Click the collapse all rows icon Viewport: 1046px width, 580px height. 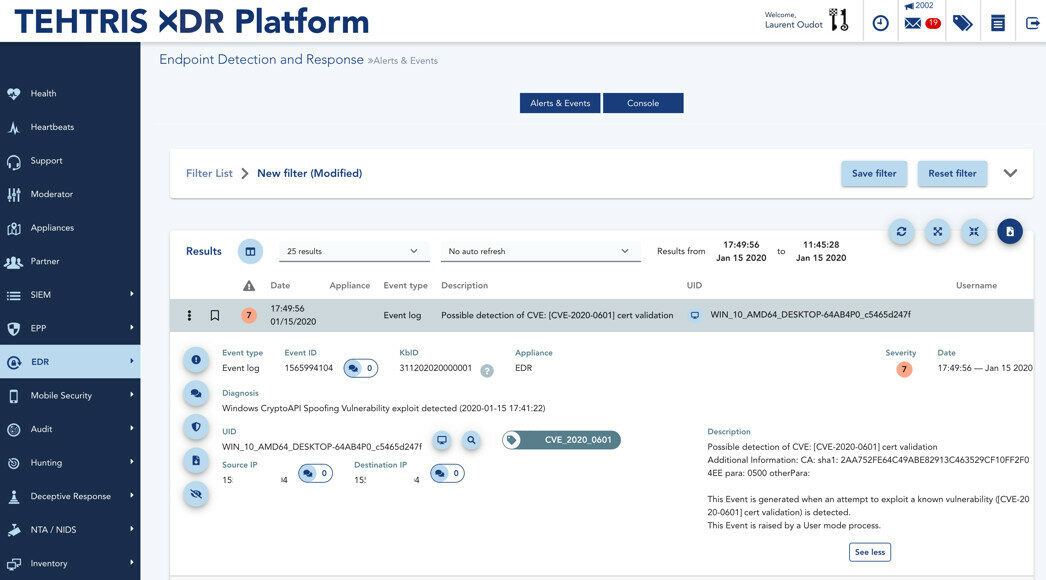pos(974,232)
